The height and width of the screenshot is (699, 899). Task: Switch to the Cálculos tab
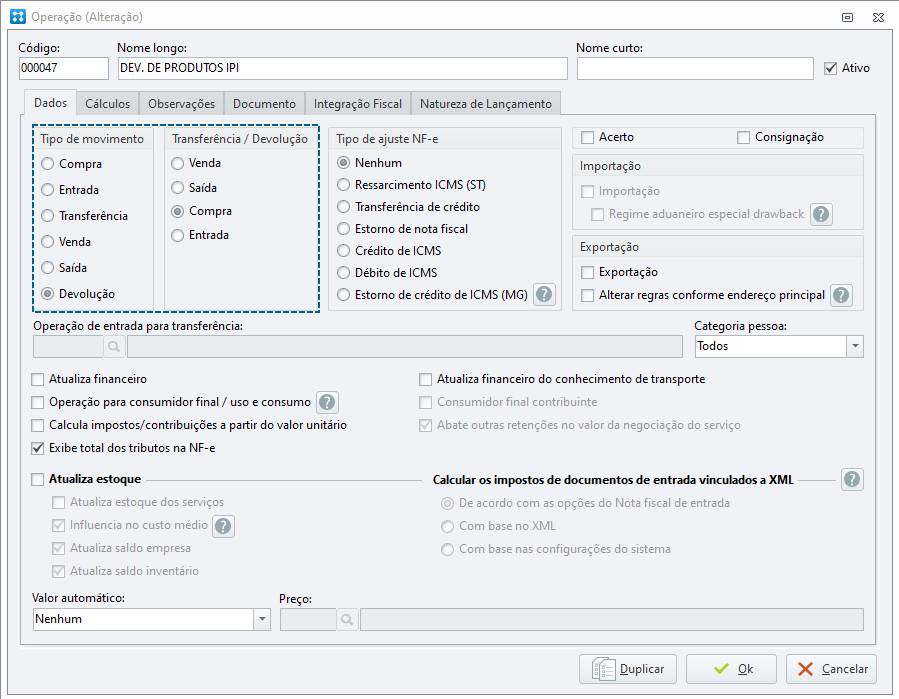click(107, 104)
